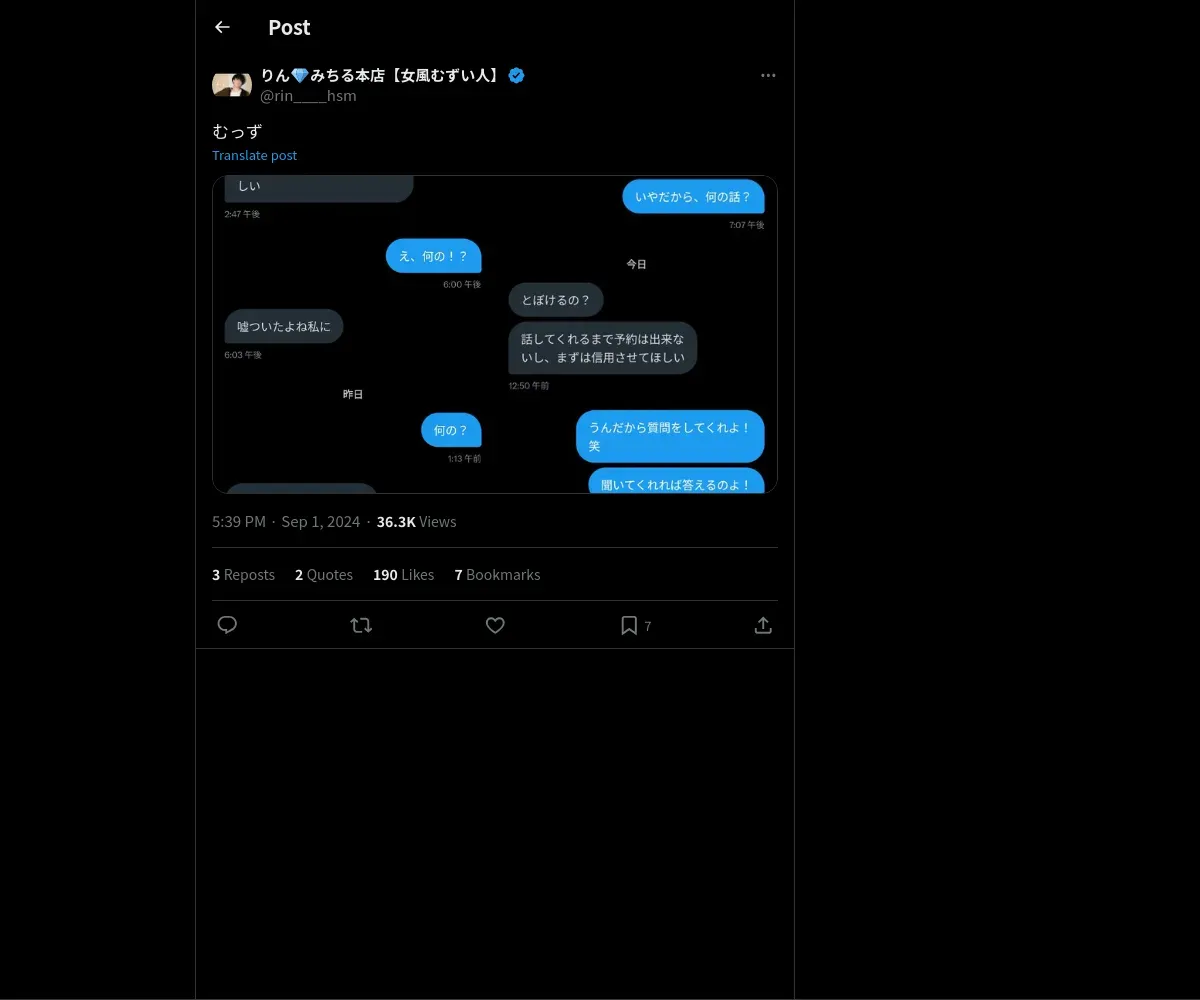
Task: View the 190 Likes list
Action: (x=403, y=575)
